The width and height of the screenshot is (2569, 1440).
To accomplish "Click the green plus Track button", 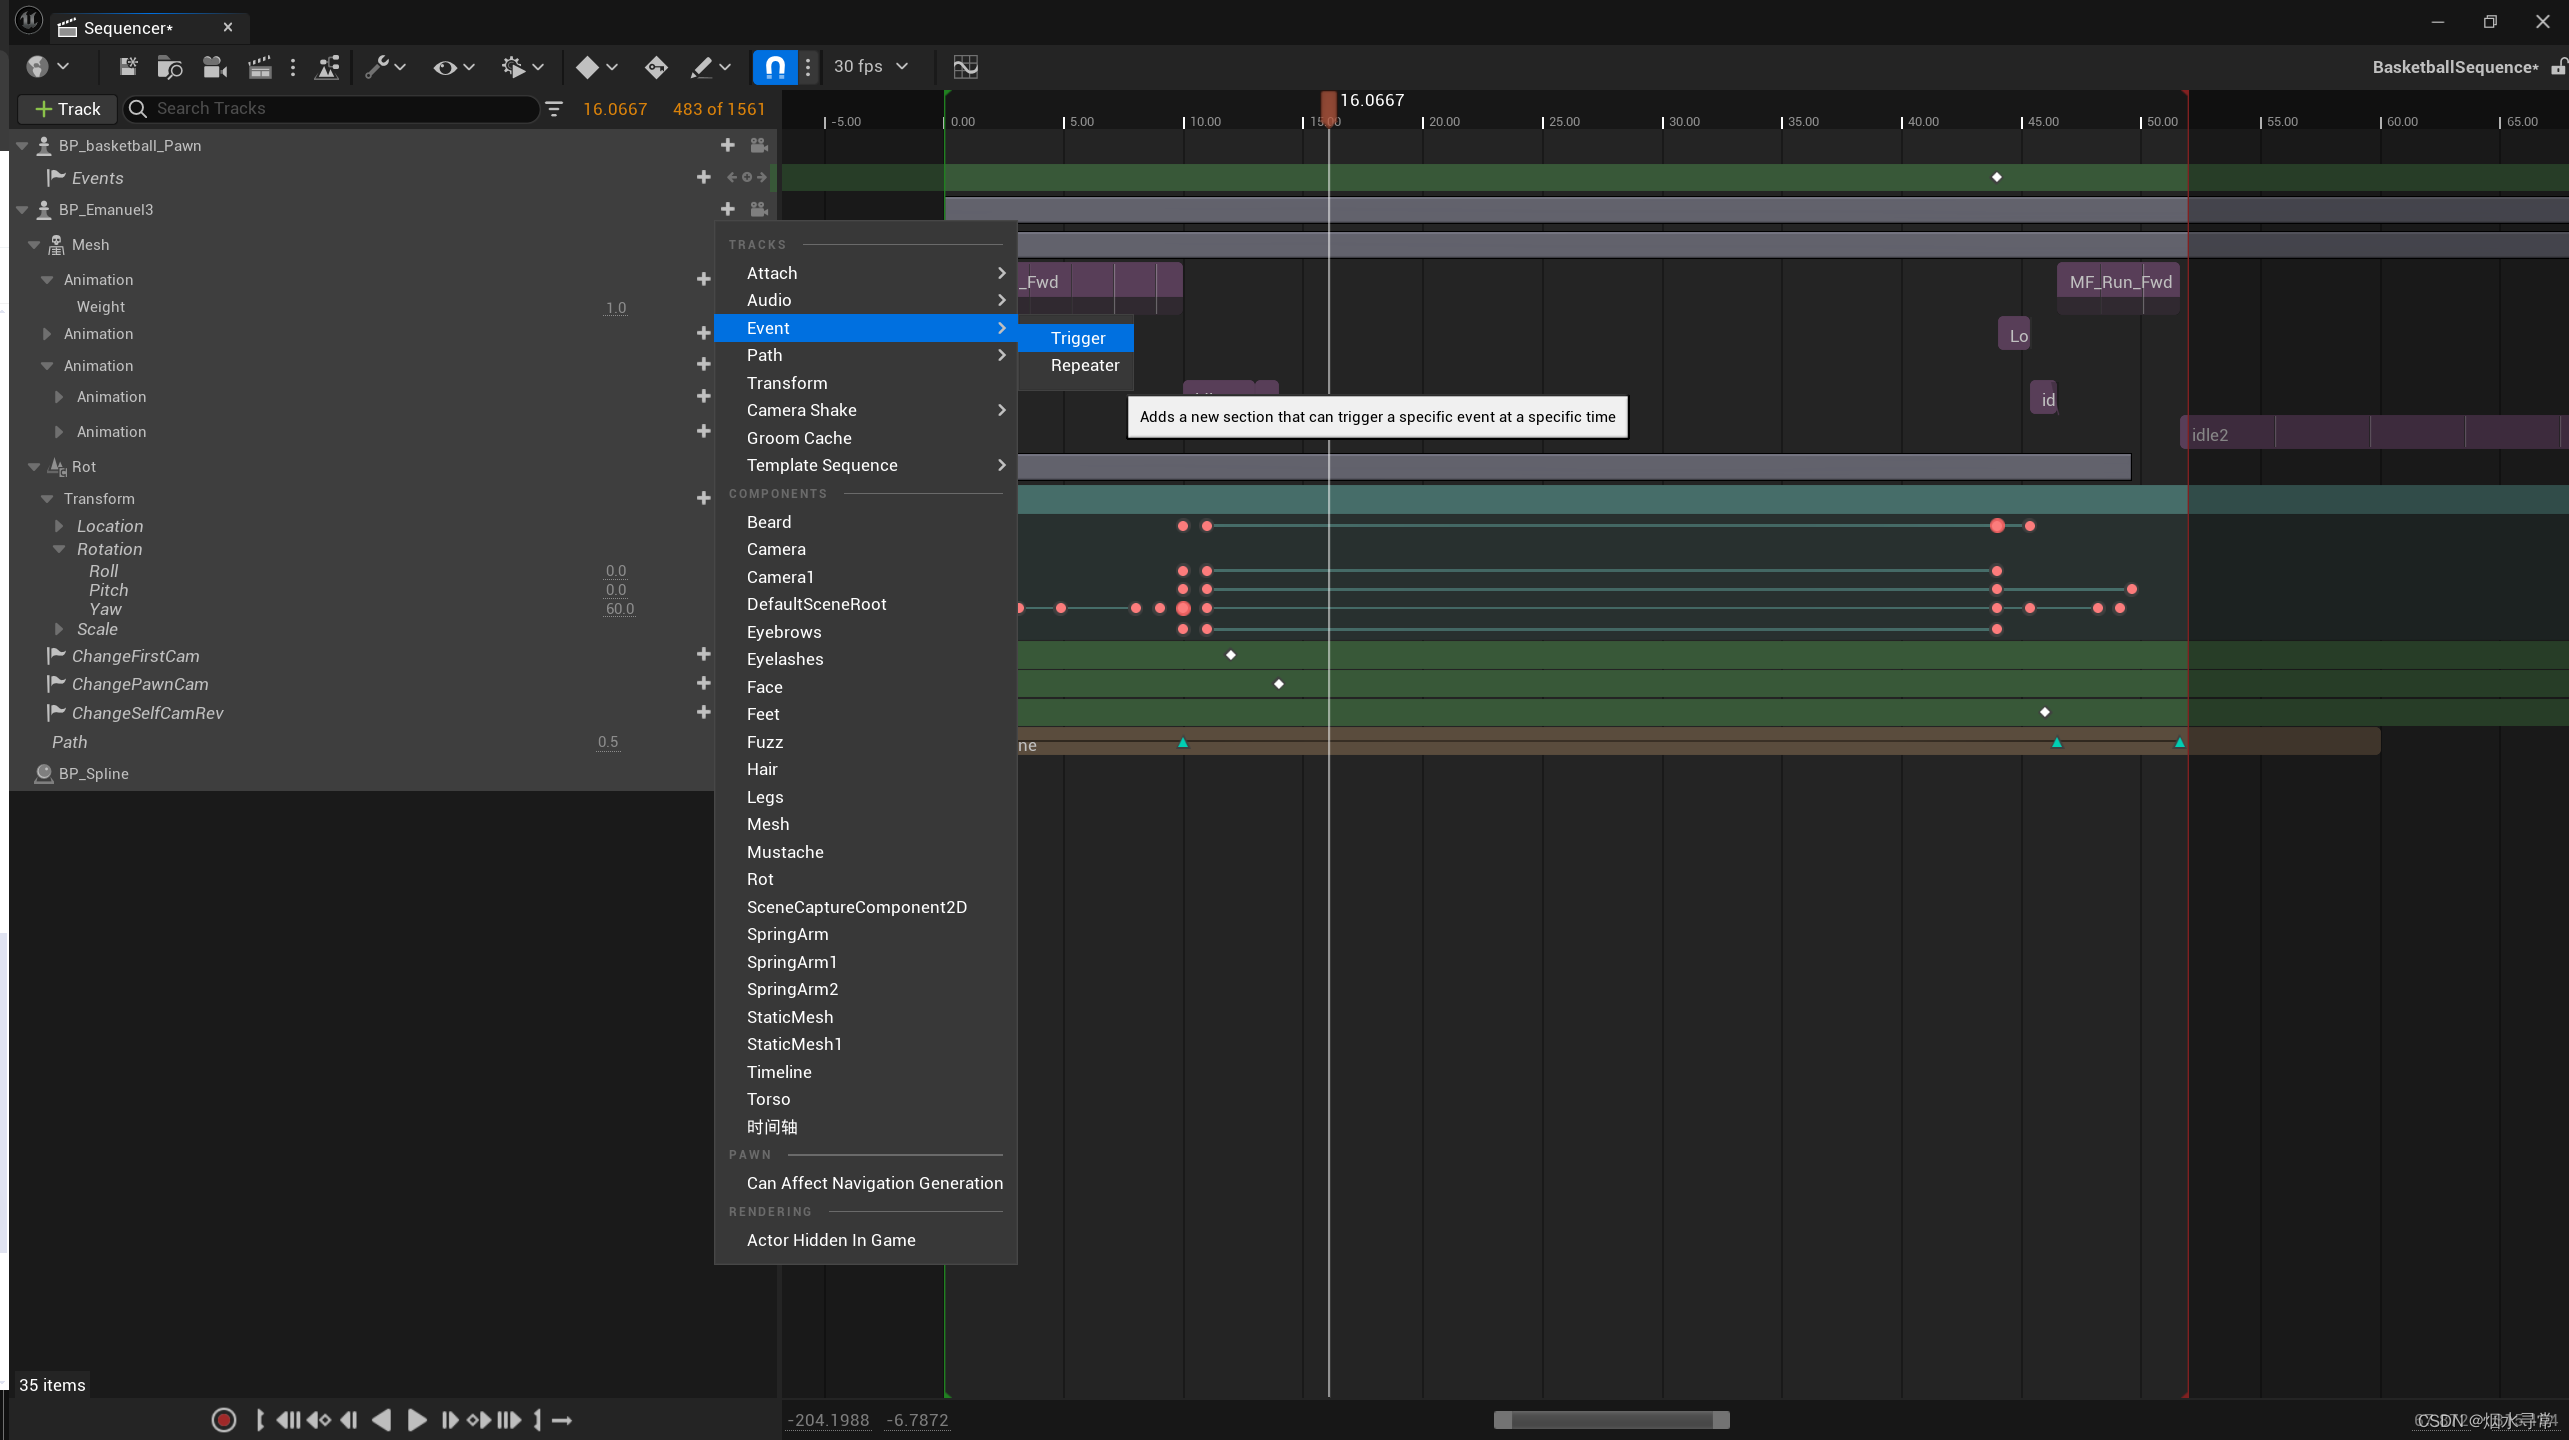I will (68, 109).
